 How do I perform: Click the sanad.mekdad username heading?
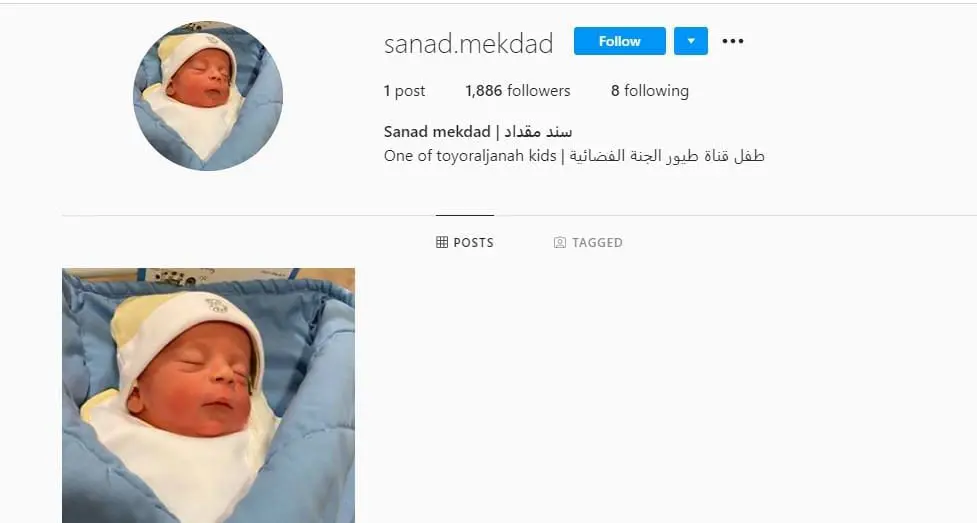pos(469,44)
